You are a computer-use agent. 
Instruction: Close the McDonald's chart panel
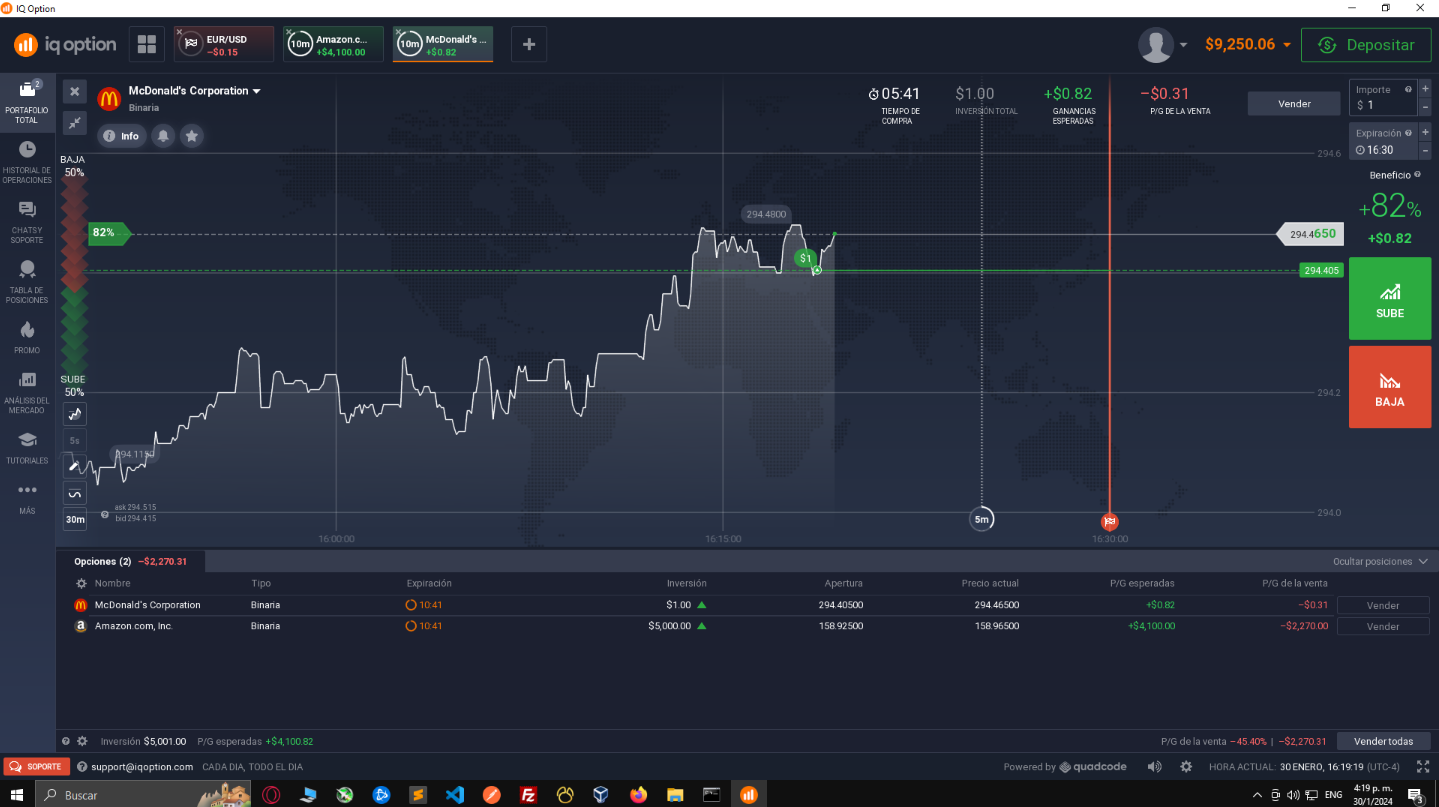(x=75, y=92)
